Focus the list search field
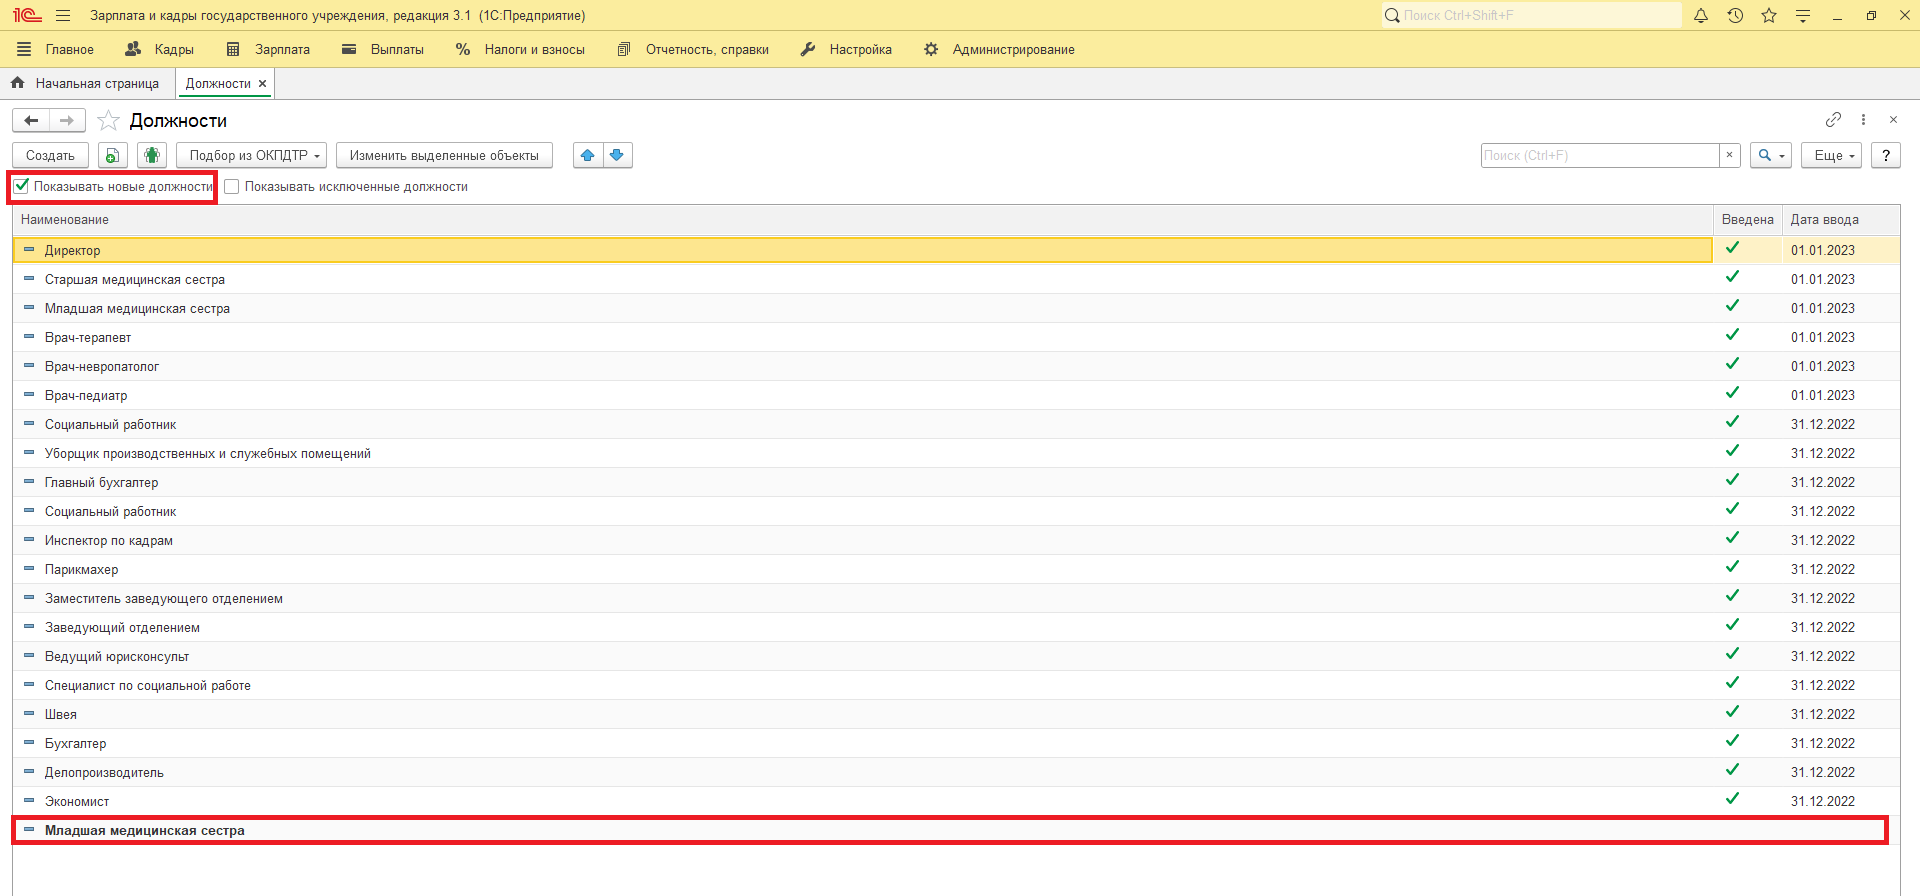Image resolution: width=1920 pixels, height=896 pixels. click(x=1600, y=155)
